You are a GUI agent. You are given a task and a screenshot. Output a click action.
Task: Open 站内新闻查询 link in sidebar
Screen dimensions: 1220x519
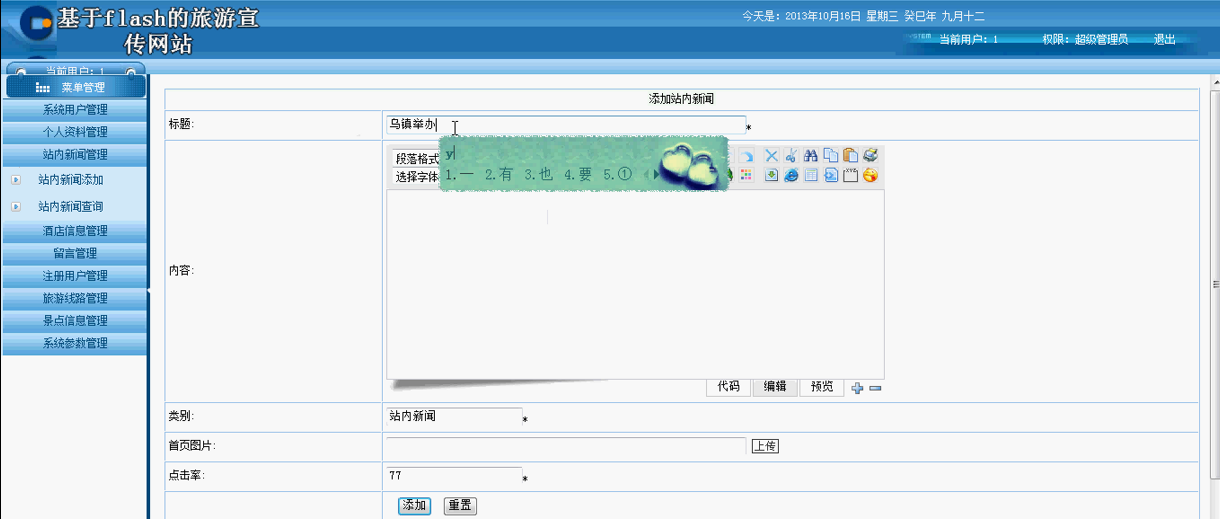[x=71, y=207]
